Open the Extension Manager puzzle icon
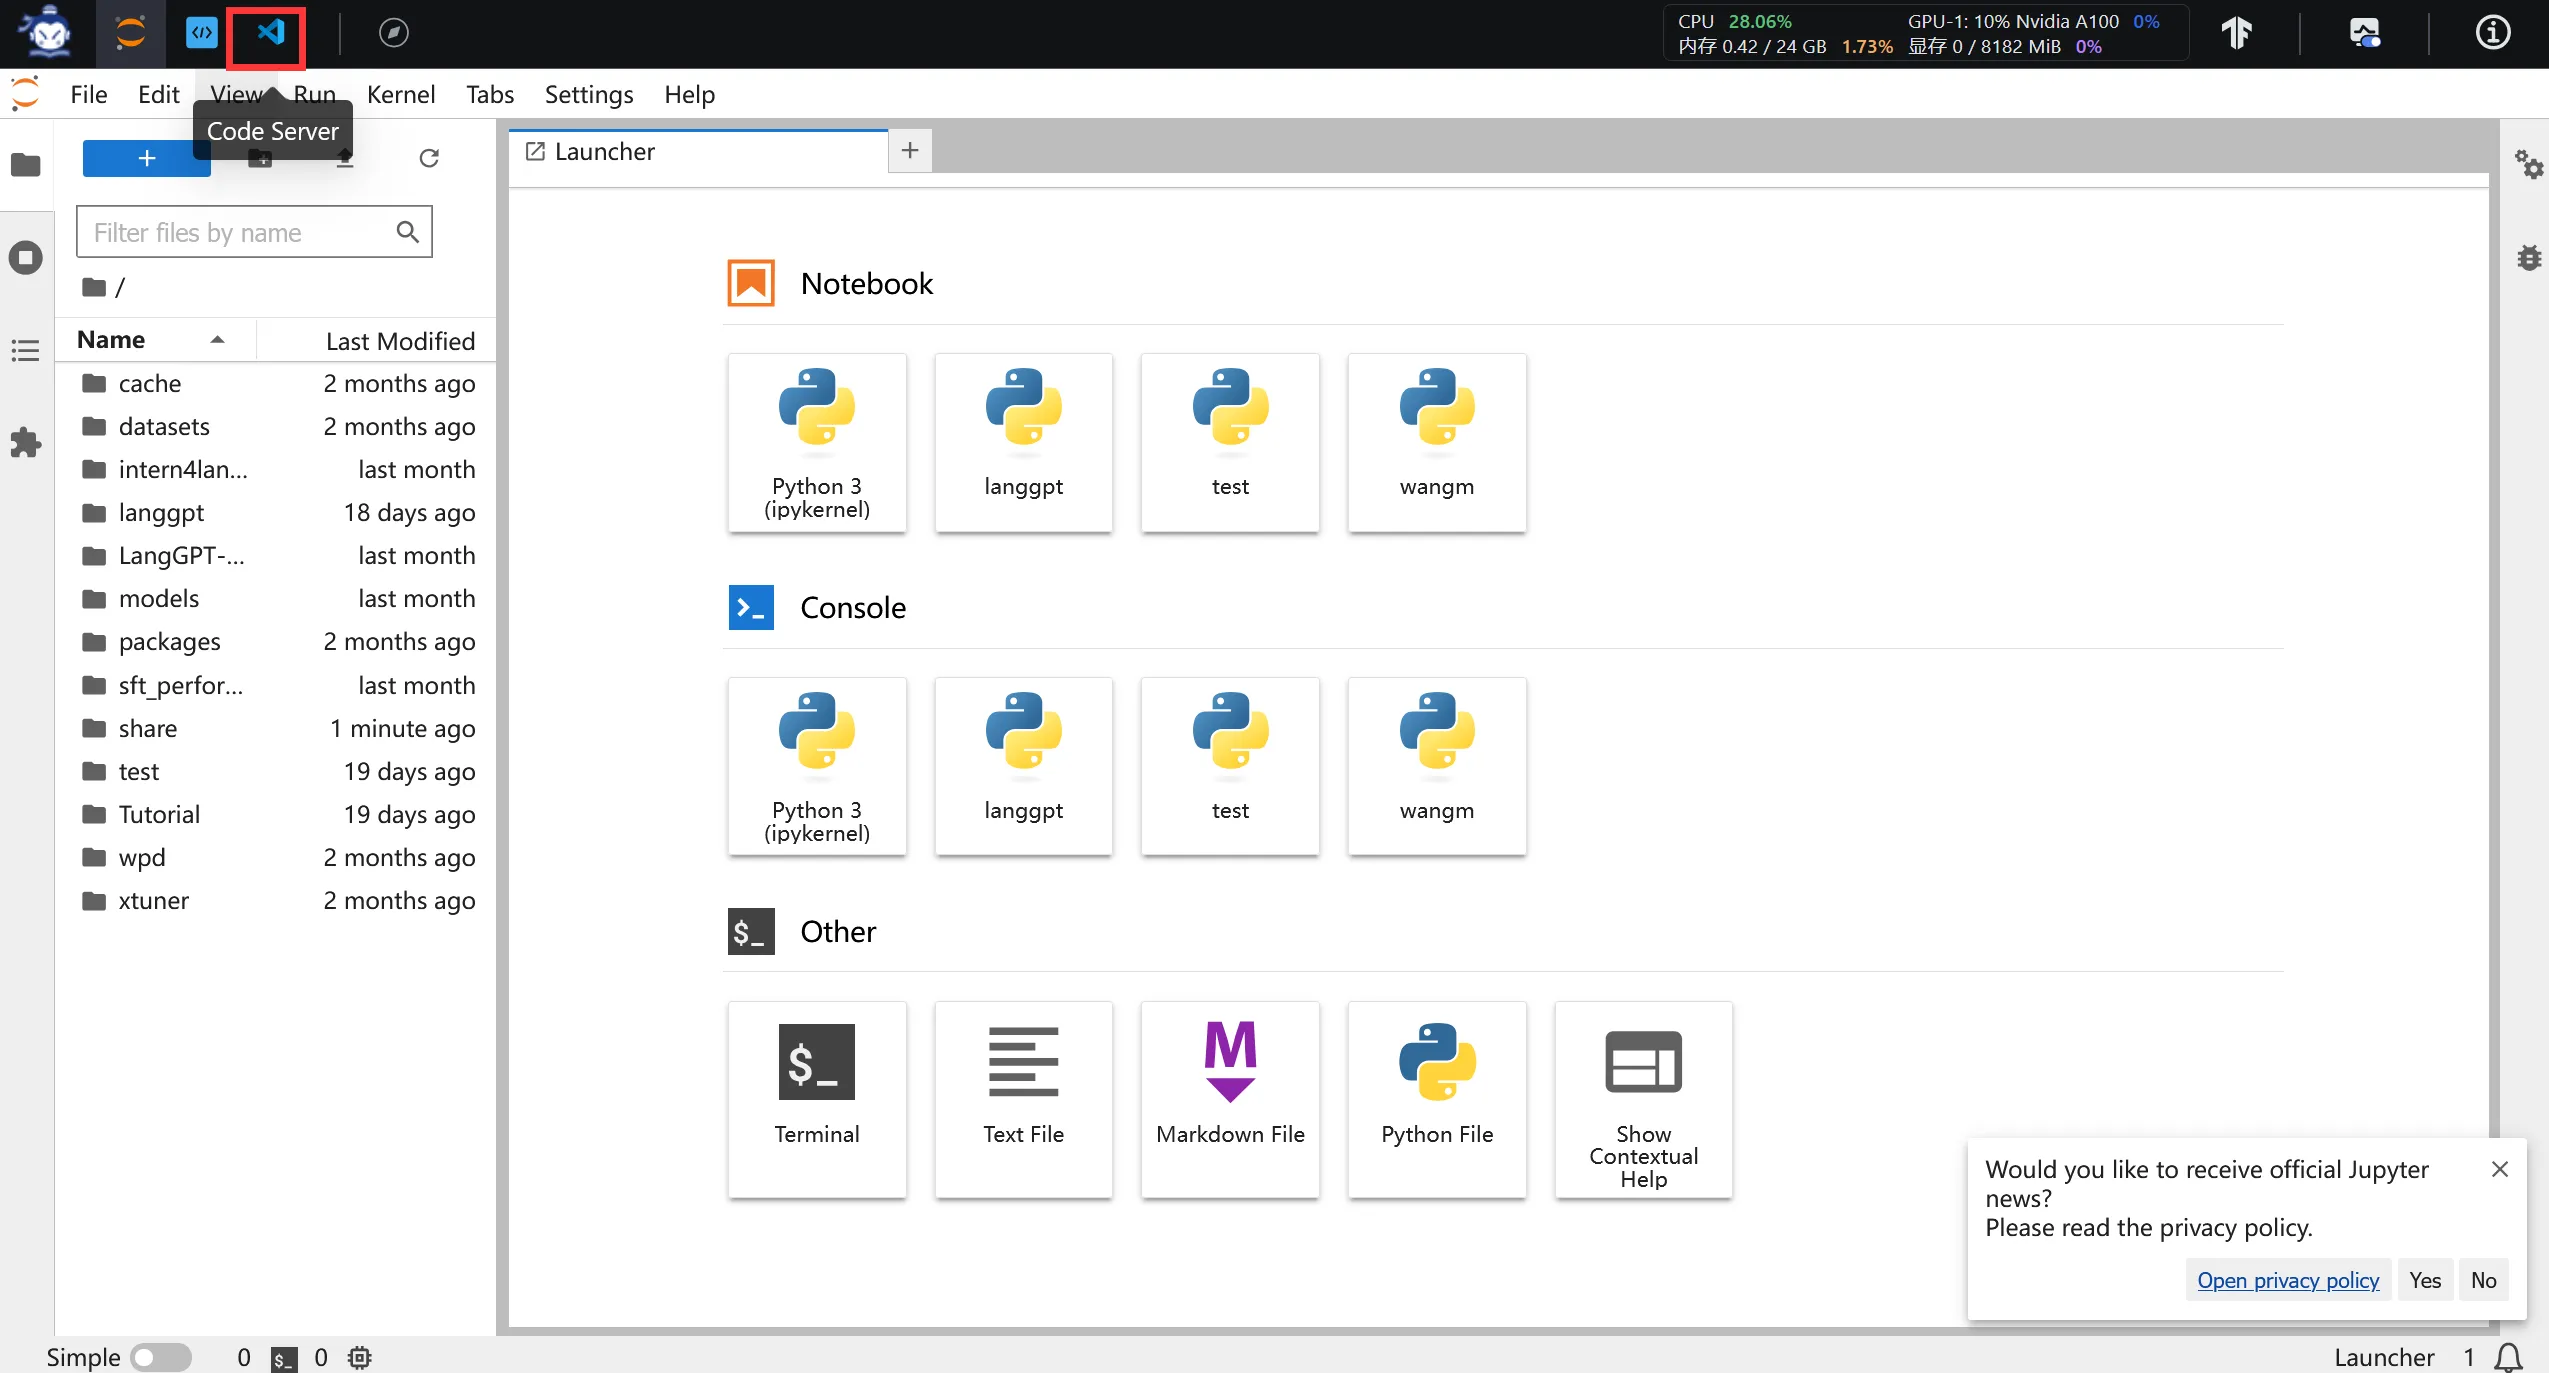 pos(26,442)
